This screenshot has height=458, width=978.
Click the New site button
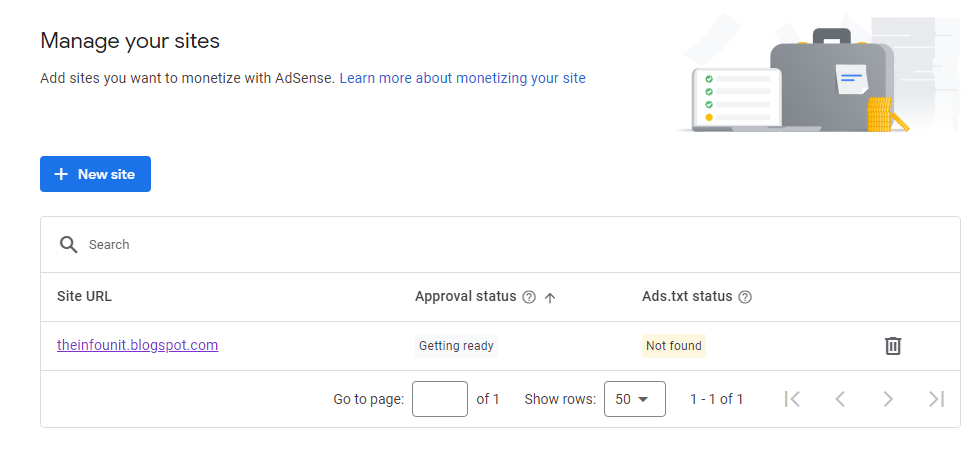[x=95, y=174]
